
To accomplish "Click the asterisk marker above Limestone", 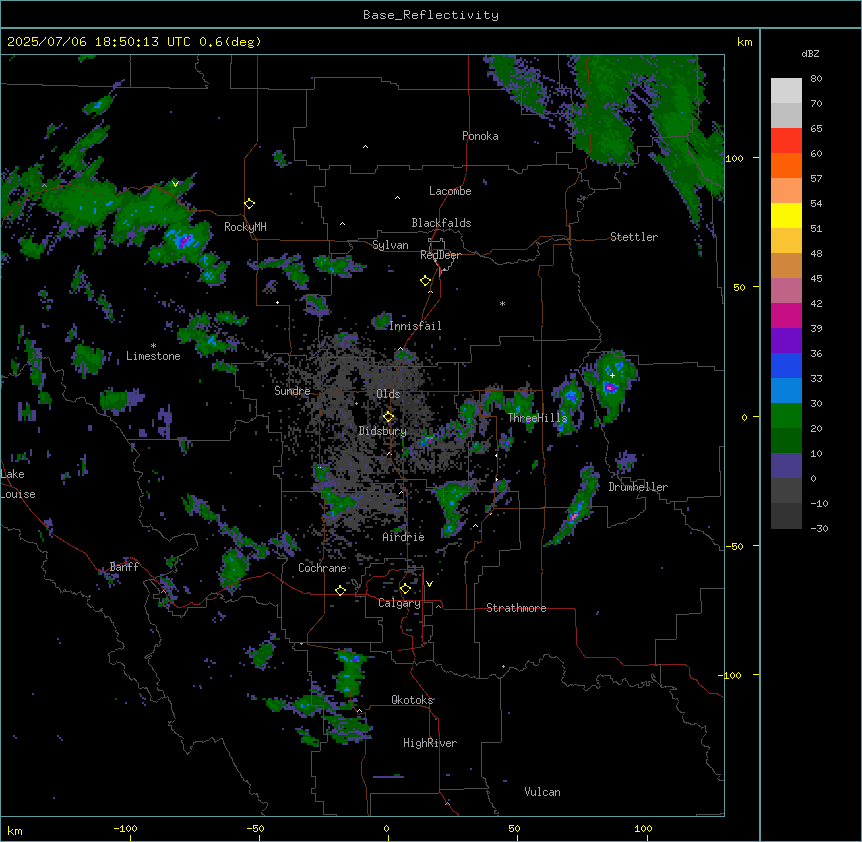I will 153,346.
